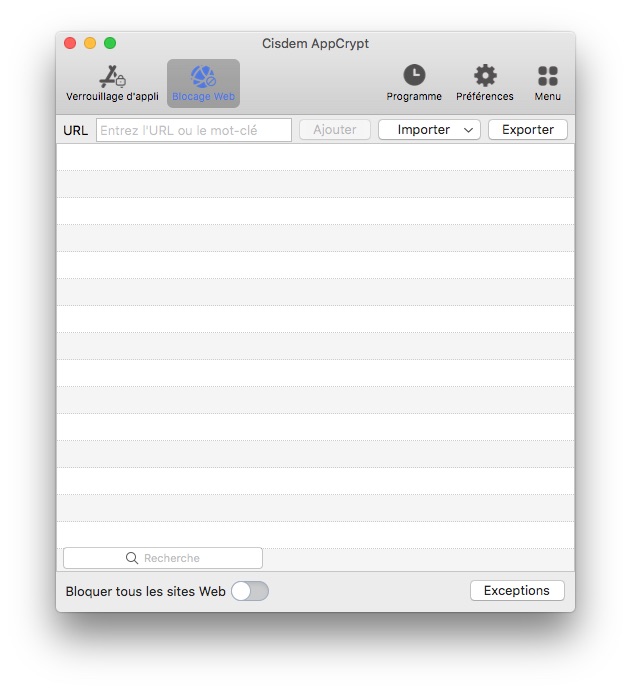Click the Cisdem AppCrypt title bar text
Image resolution: width=631 pixels, height=692 pixels.
315,43
